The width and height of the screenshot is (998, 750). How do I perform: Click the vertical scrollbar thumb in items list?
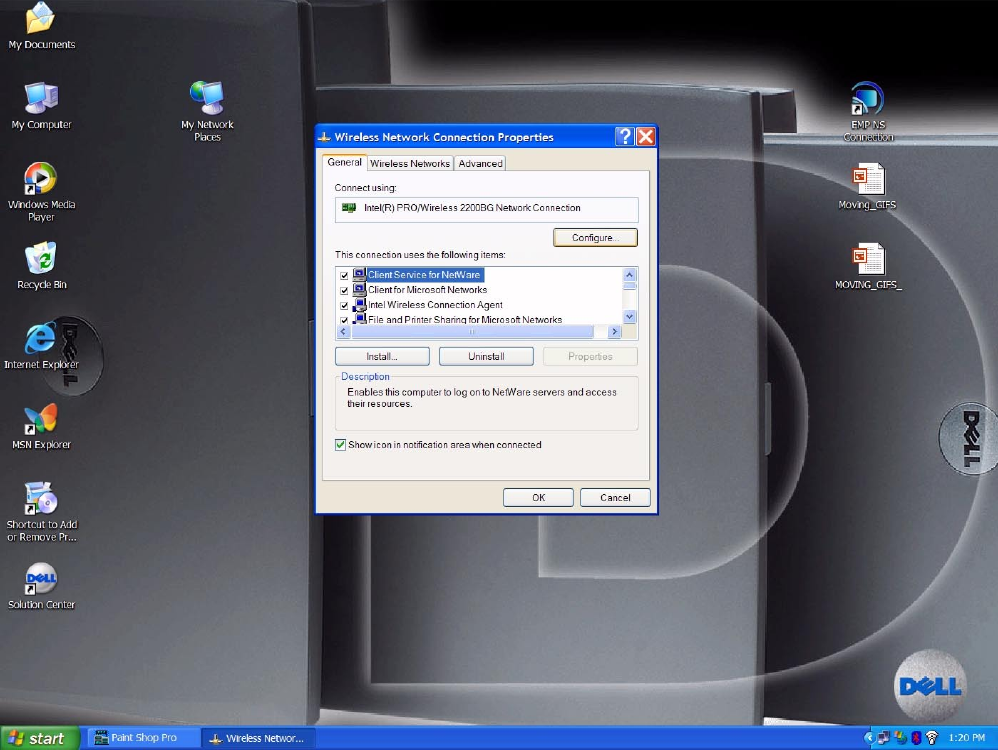pyautogui.click(x=629, y=287)
